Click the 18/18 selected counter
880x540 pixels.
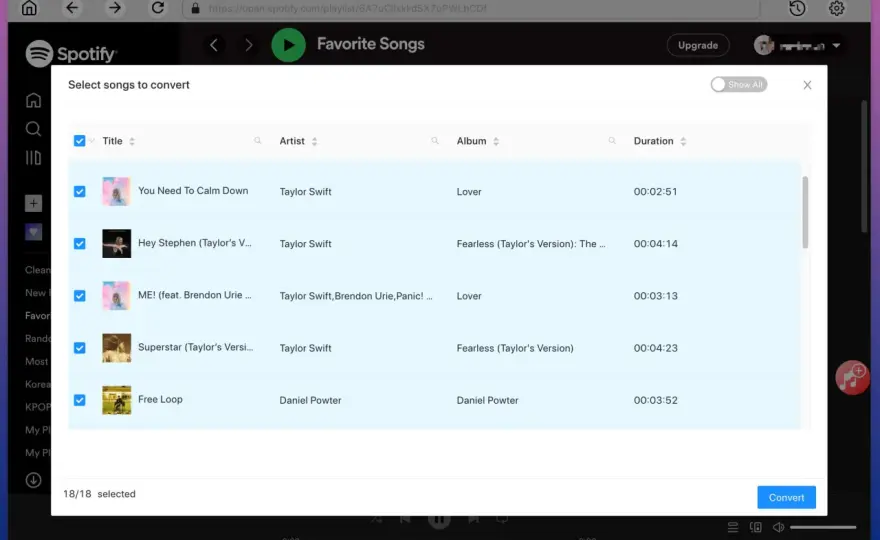pyautogui.click(x=99, y=494)
